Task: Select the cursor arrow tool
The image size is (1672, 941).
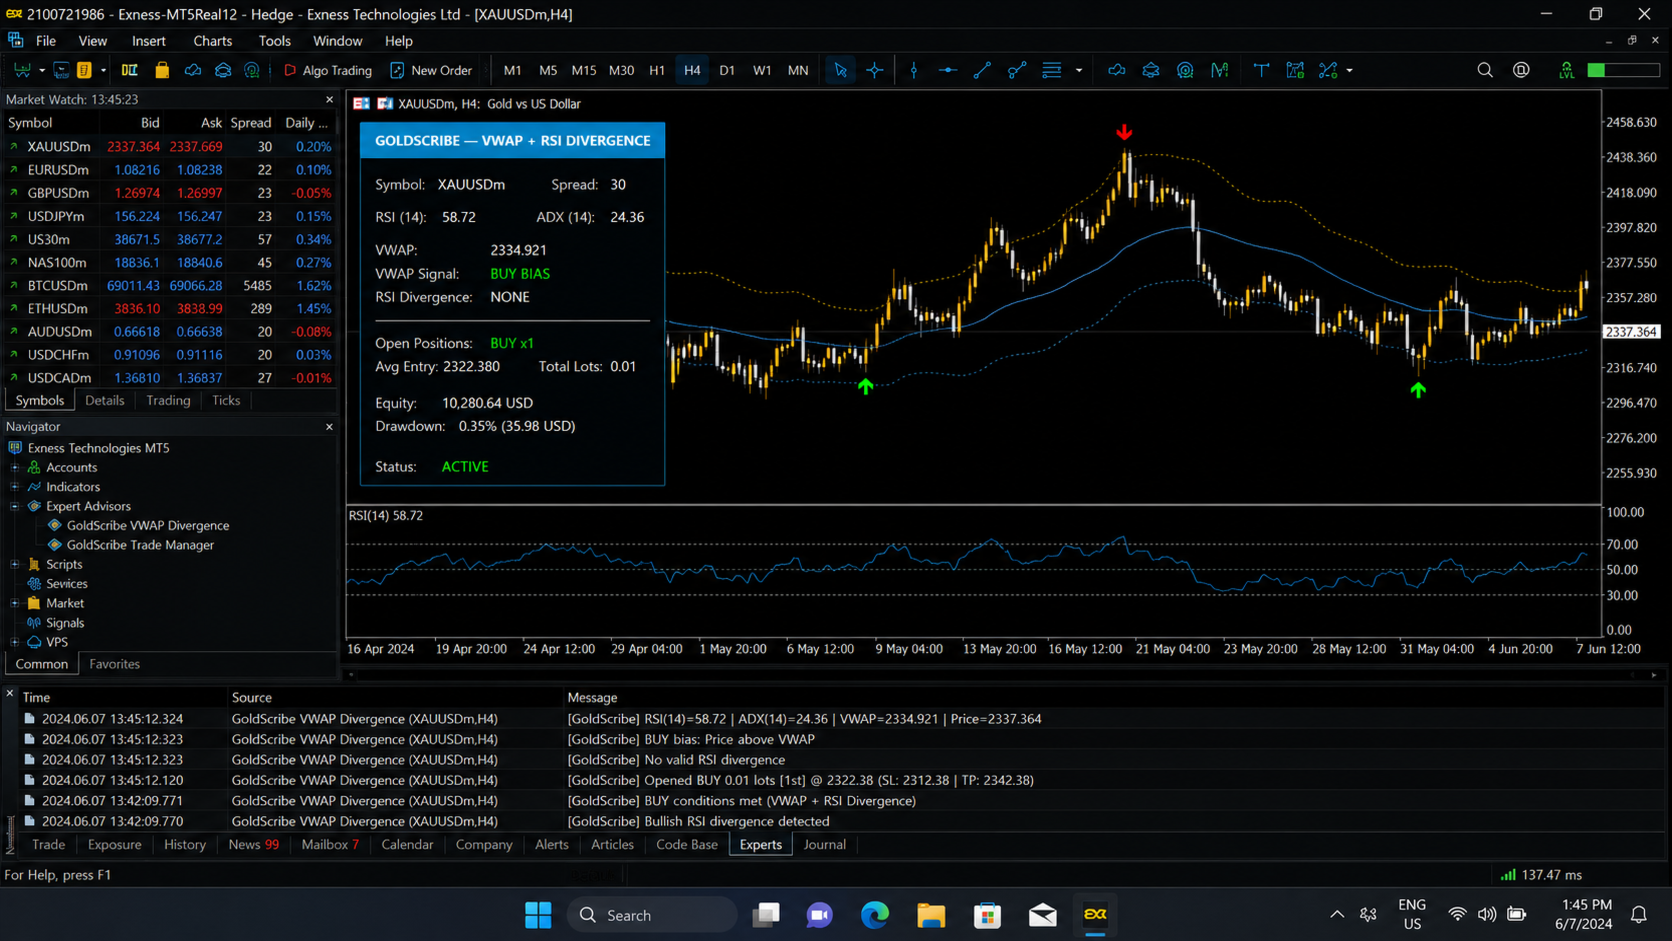Action: coord(840,70)
